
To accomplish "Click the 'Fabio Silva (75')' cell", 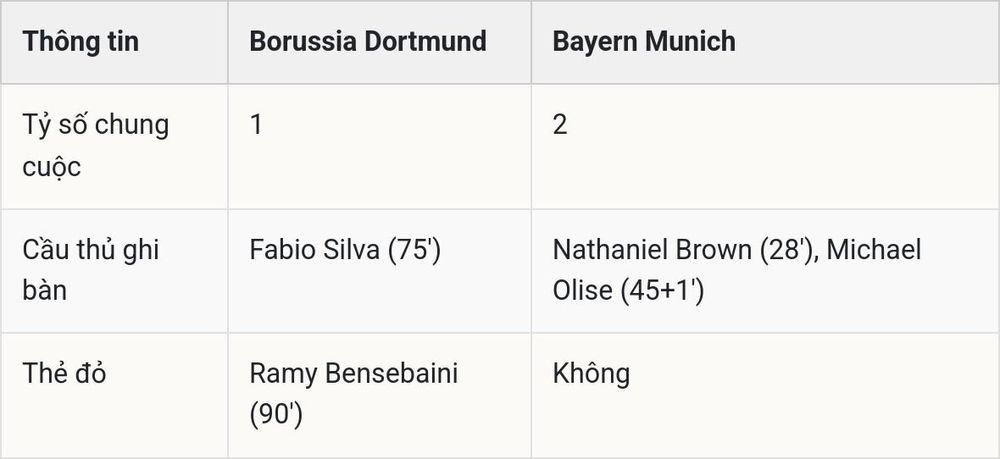I will click(345, 250).
